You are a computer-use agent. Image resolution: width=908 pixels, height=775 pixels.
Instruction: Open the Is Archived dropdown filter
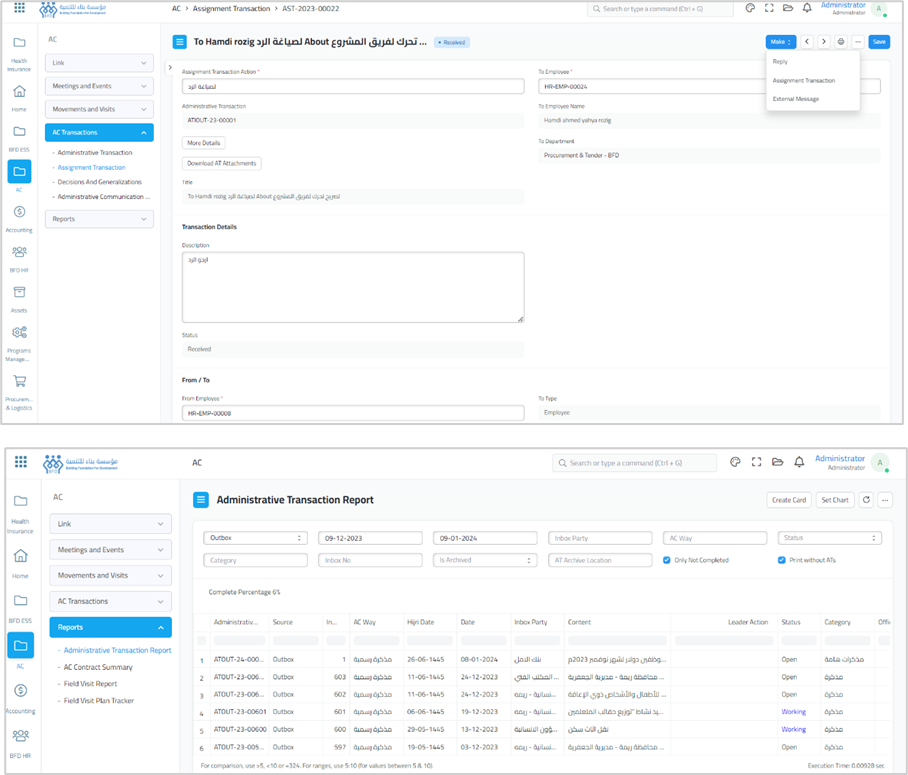[484, 560]
